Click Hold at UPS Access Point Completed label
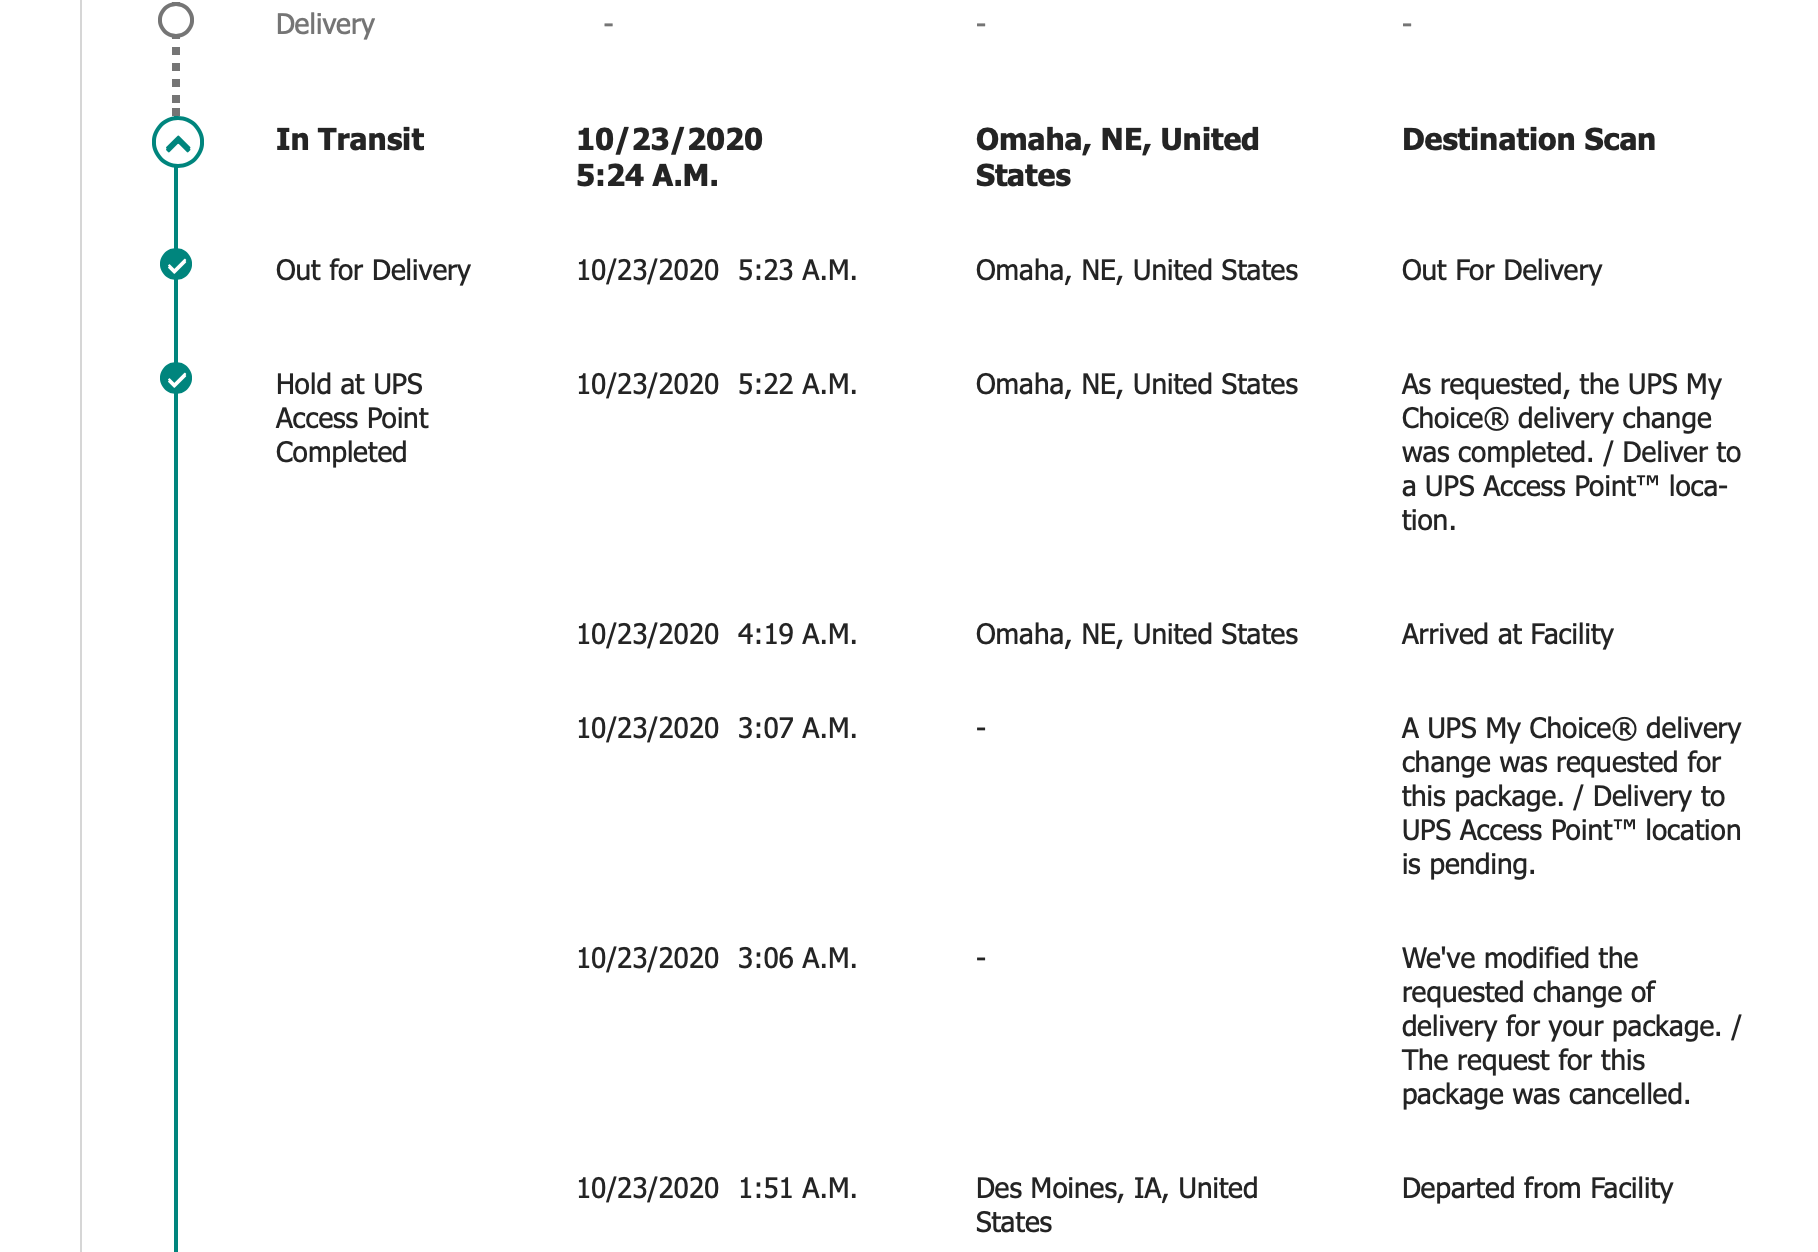Screen dimensions: 1818x1252 click(352, 418)
